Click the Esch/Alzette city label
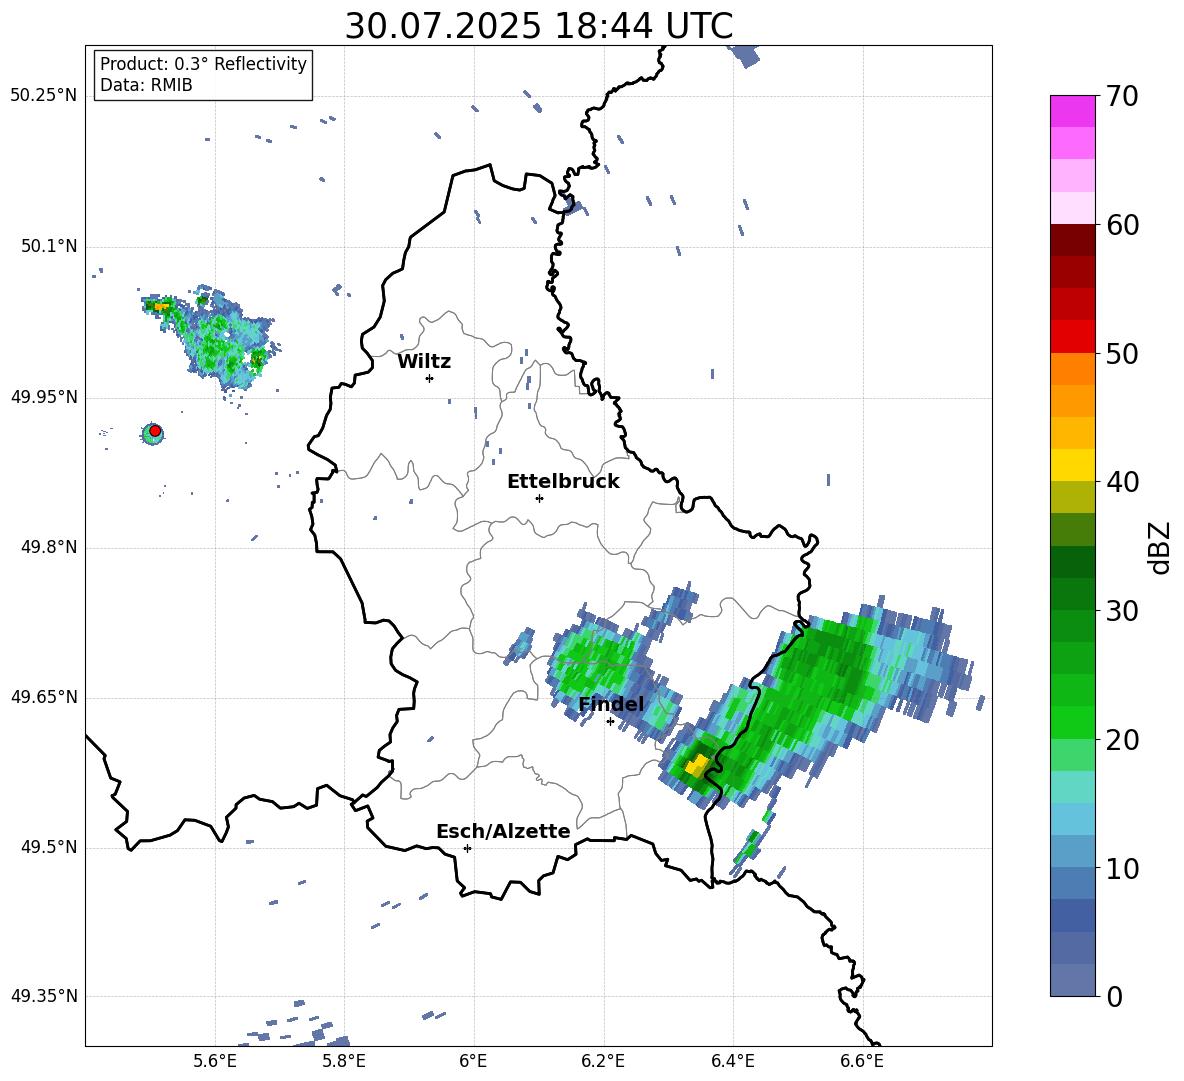The width and height of the screenshot is (1184, 1081). (503, 831)
